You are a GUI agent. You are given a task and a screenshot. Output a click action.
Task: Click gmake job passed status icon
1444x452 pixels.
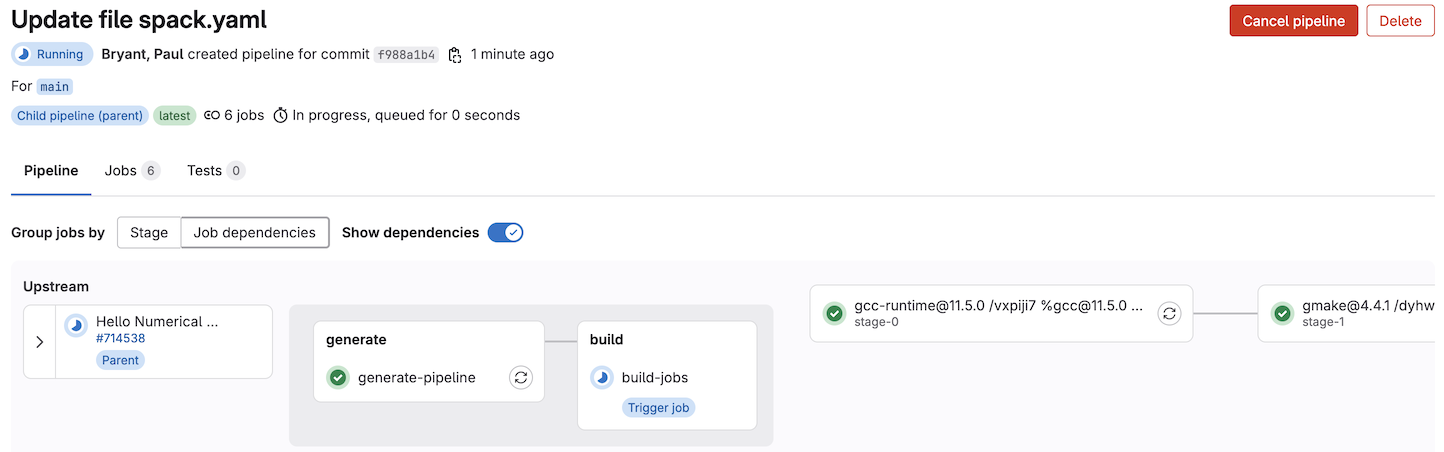[1282, 313]
